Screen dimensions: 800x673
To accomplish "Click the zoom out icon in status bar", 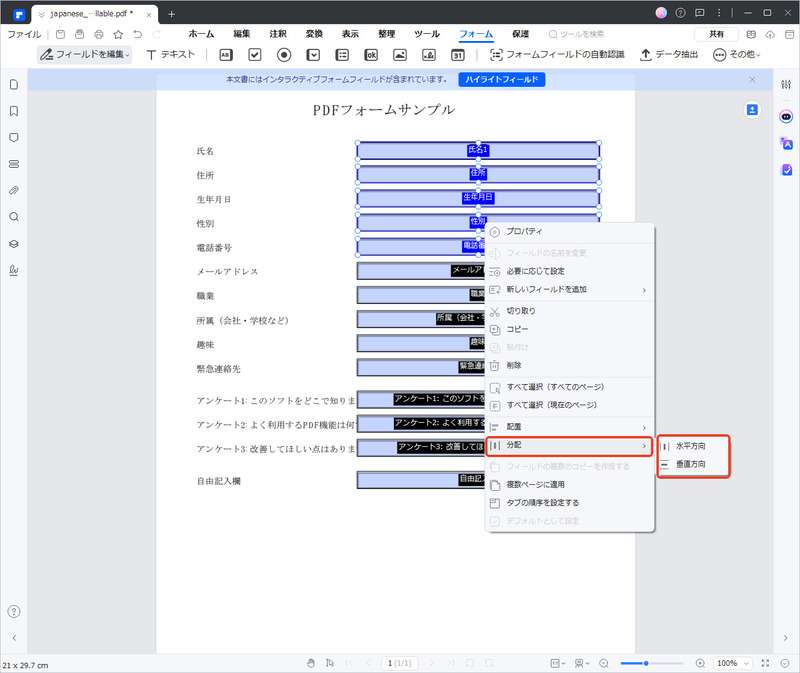I will 604,663.
